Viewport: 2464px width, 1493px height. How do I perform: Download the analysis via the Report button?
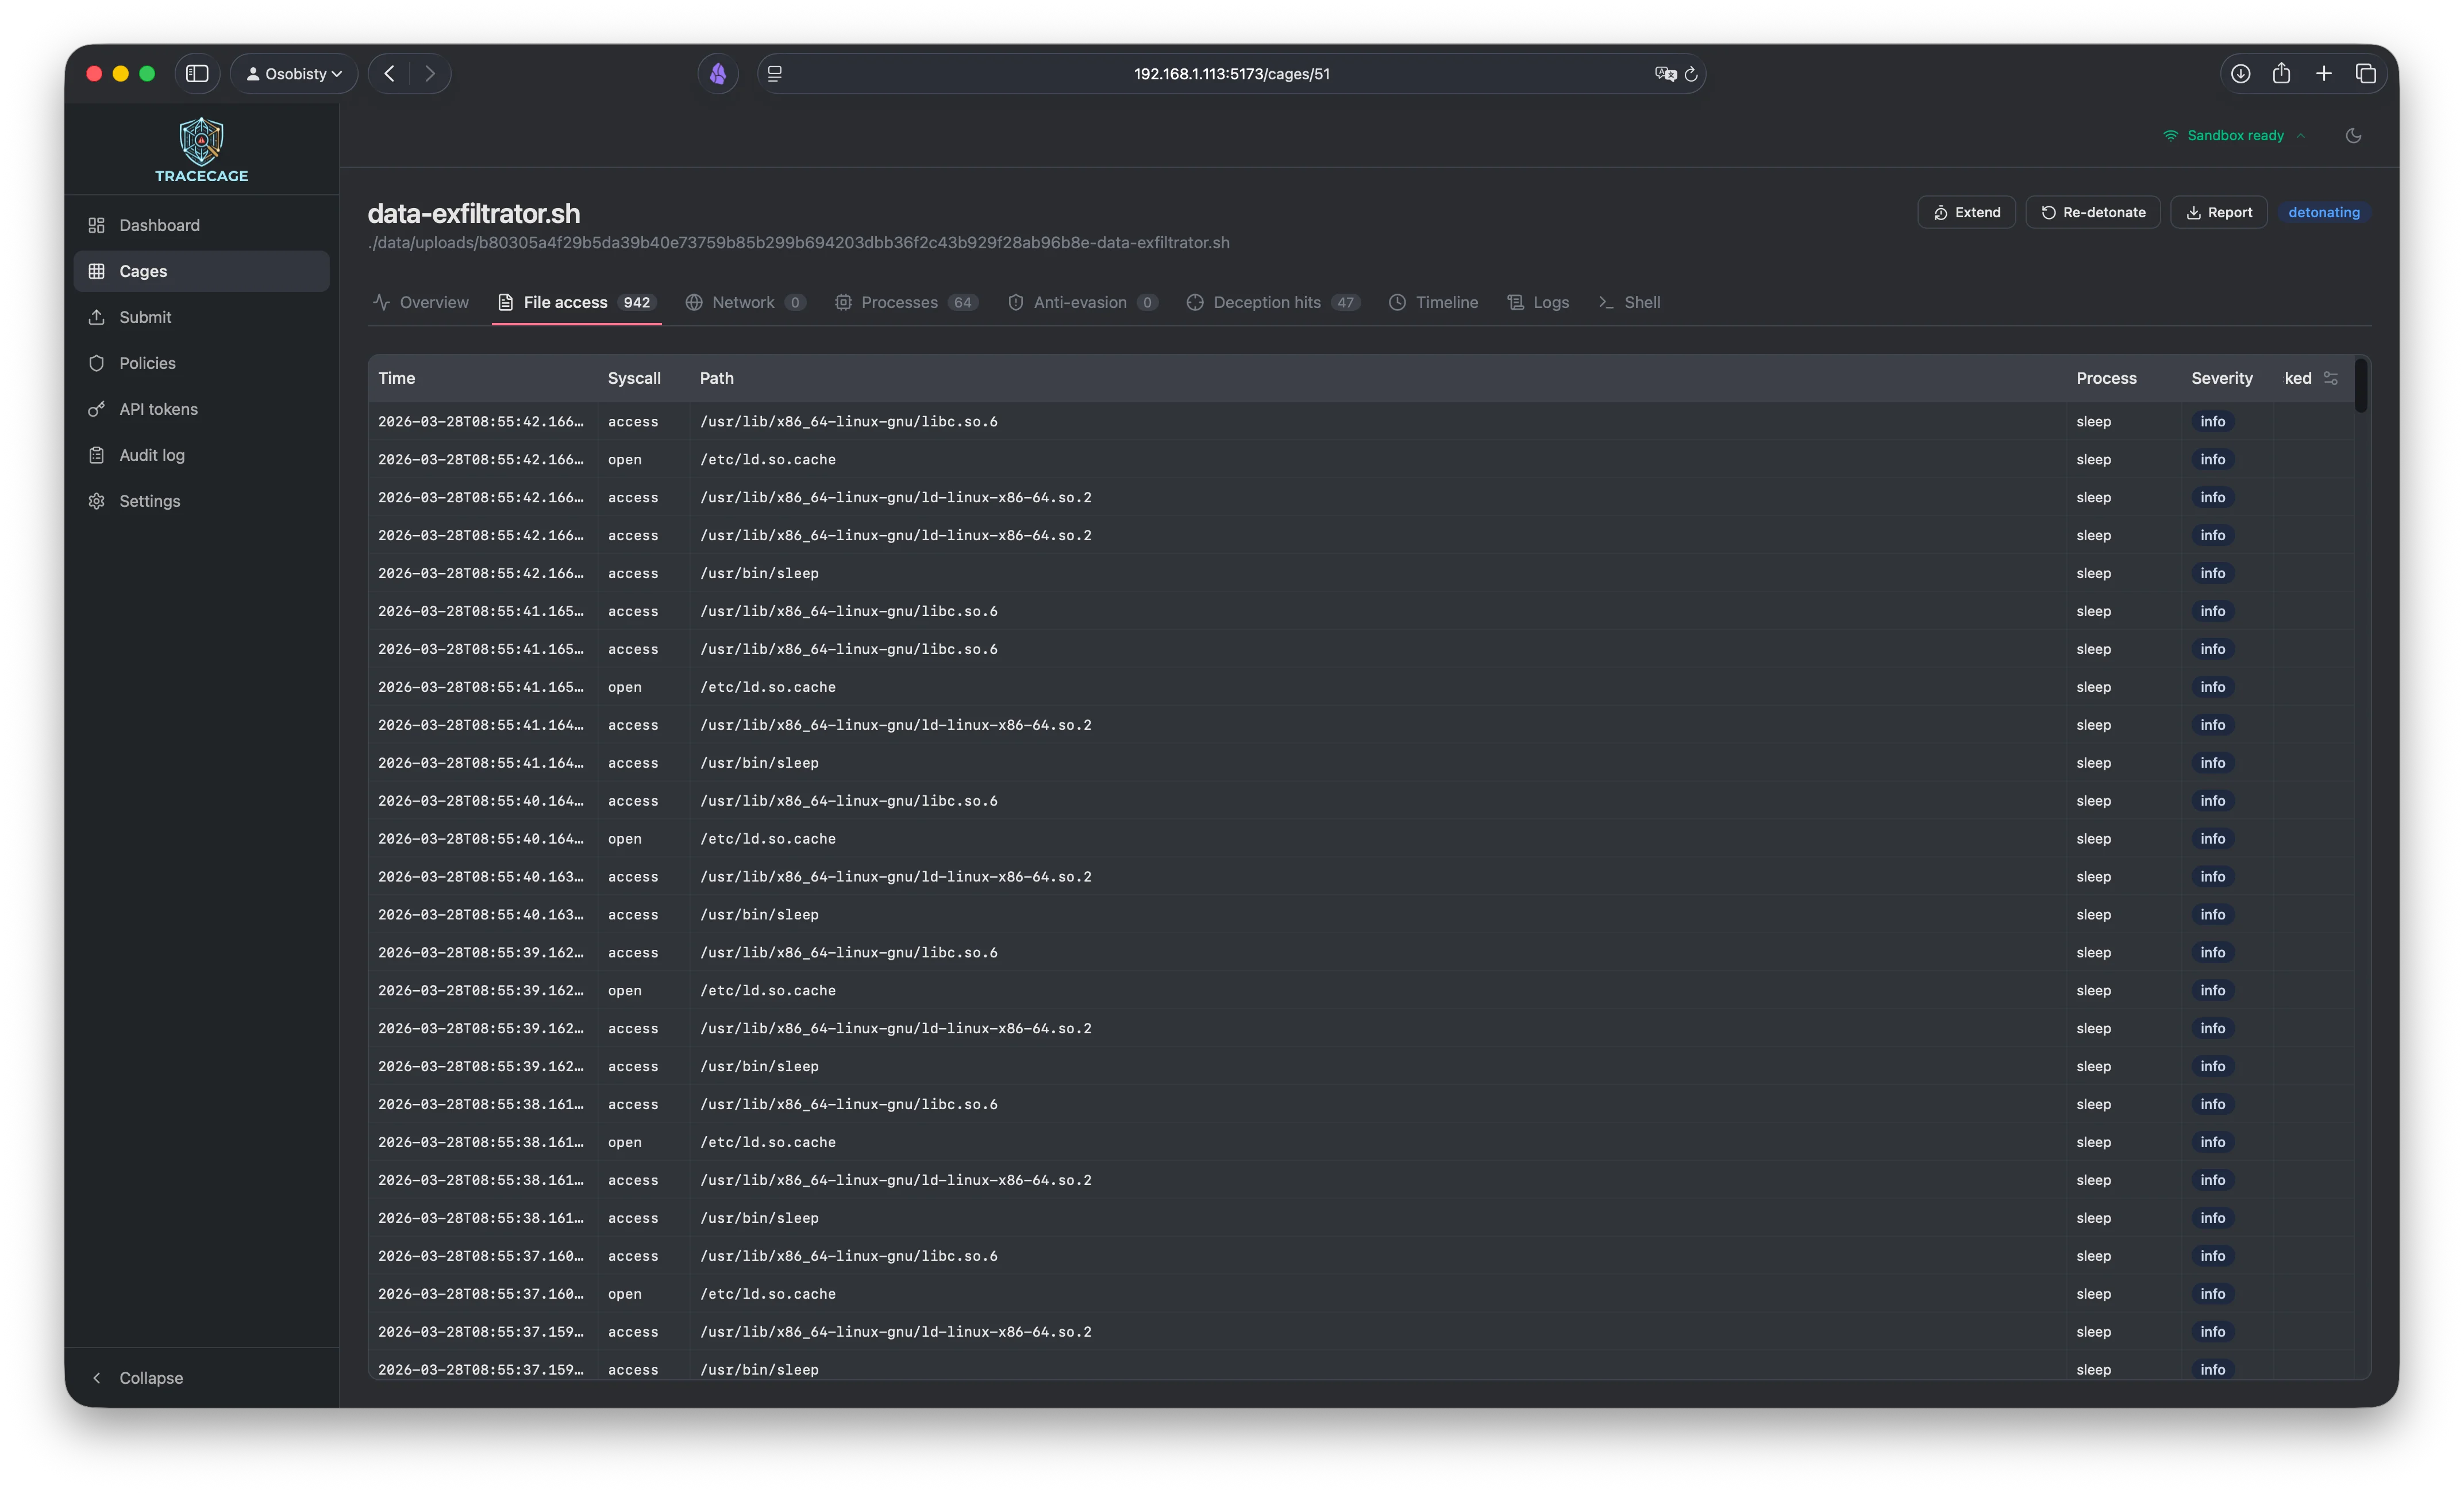coord(2219,211)
